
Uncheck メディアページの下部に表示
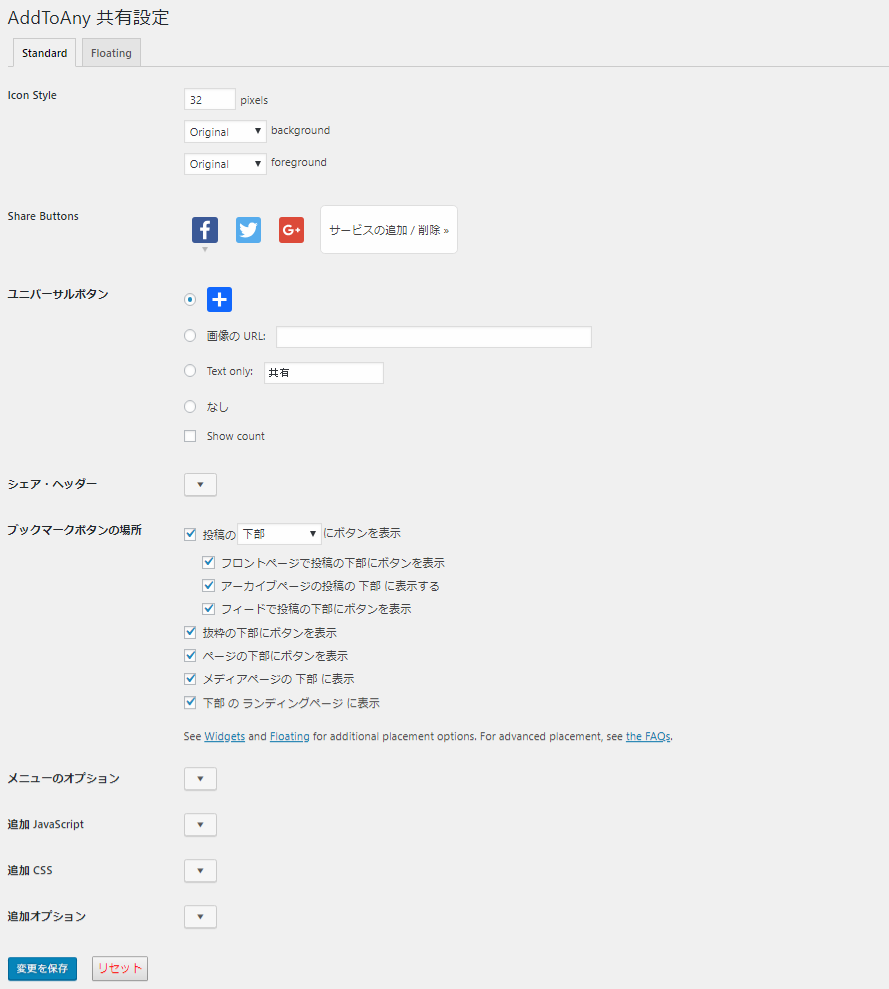(190, 679)
